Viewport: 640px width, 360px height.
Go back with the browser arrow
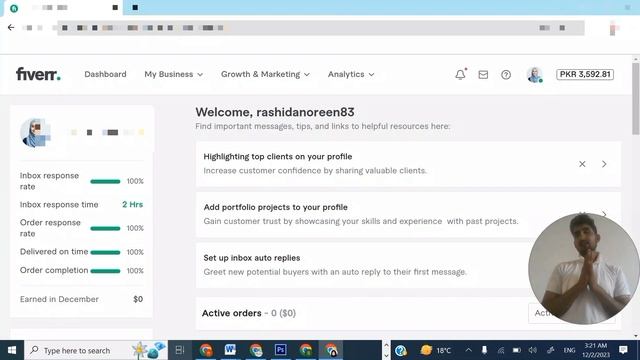[11, 27]
